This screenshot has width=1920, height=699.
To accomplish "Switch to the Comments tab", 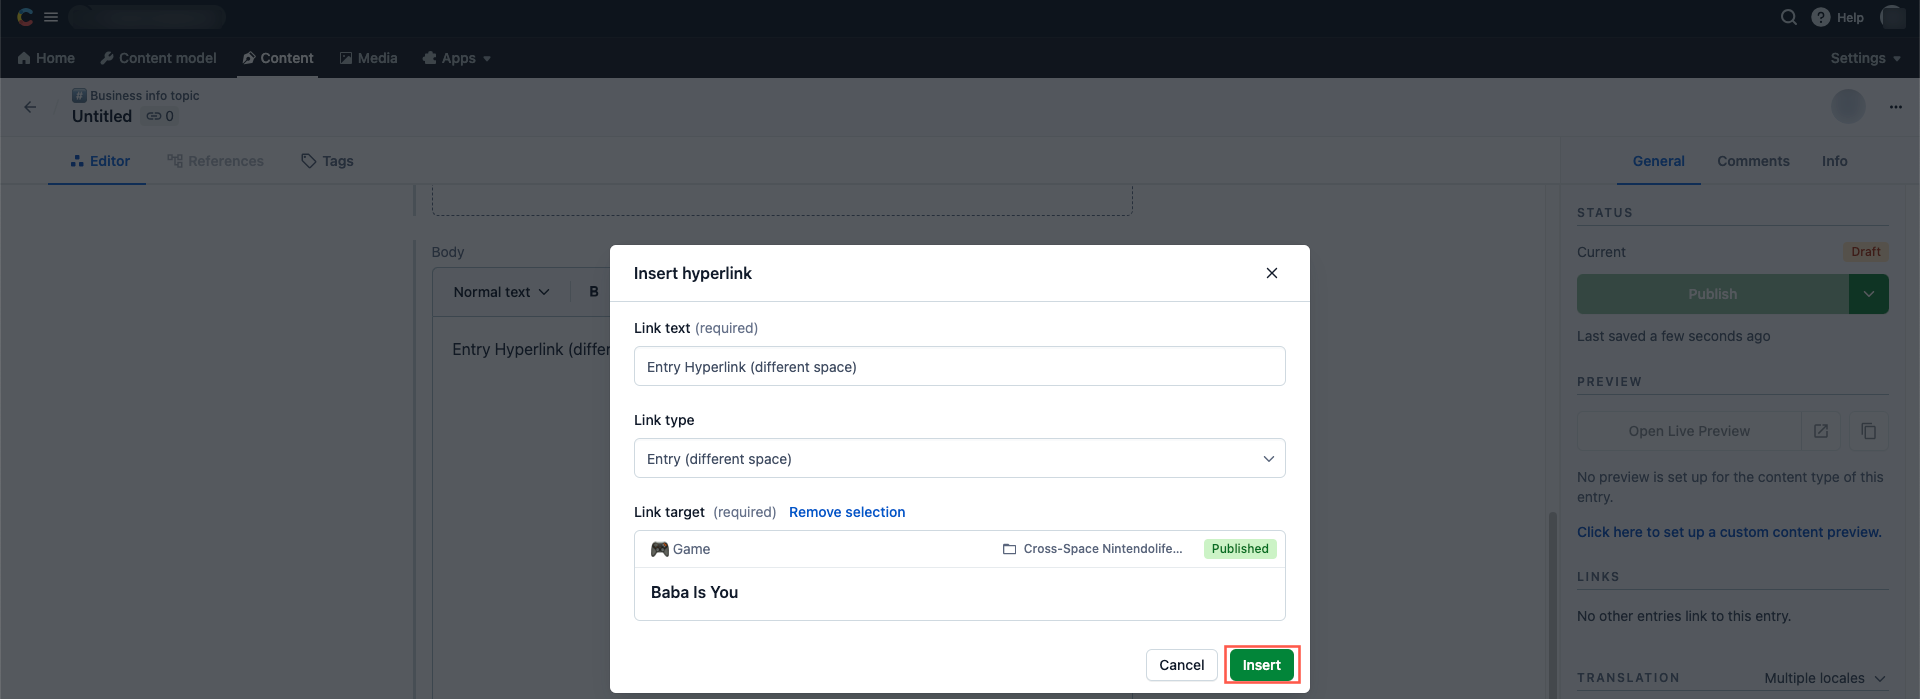I will 1753,161.
